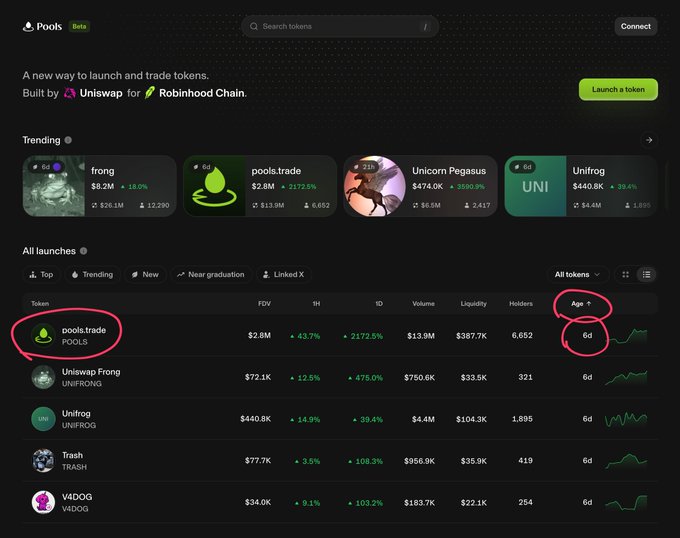Image resolution: width=680 pixels, height=538 pixels.
Task: Click the Uniswap Frong row sparkline chart
Action: point(626,377)
